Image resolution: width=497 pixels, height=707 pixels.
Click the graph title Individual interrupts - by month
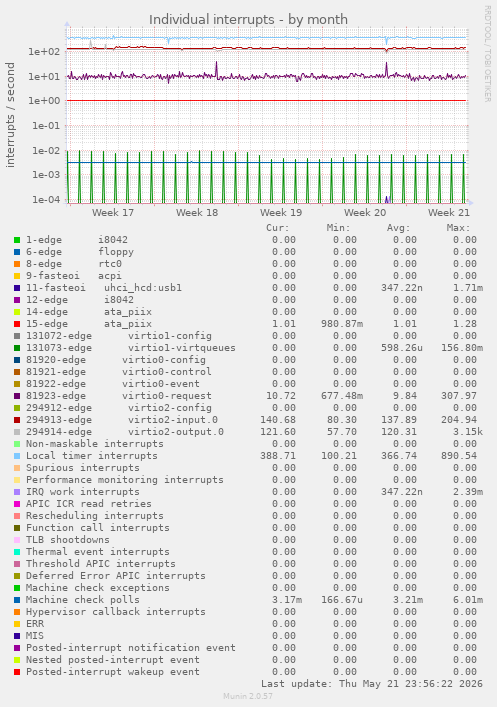tap(248, 19)
